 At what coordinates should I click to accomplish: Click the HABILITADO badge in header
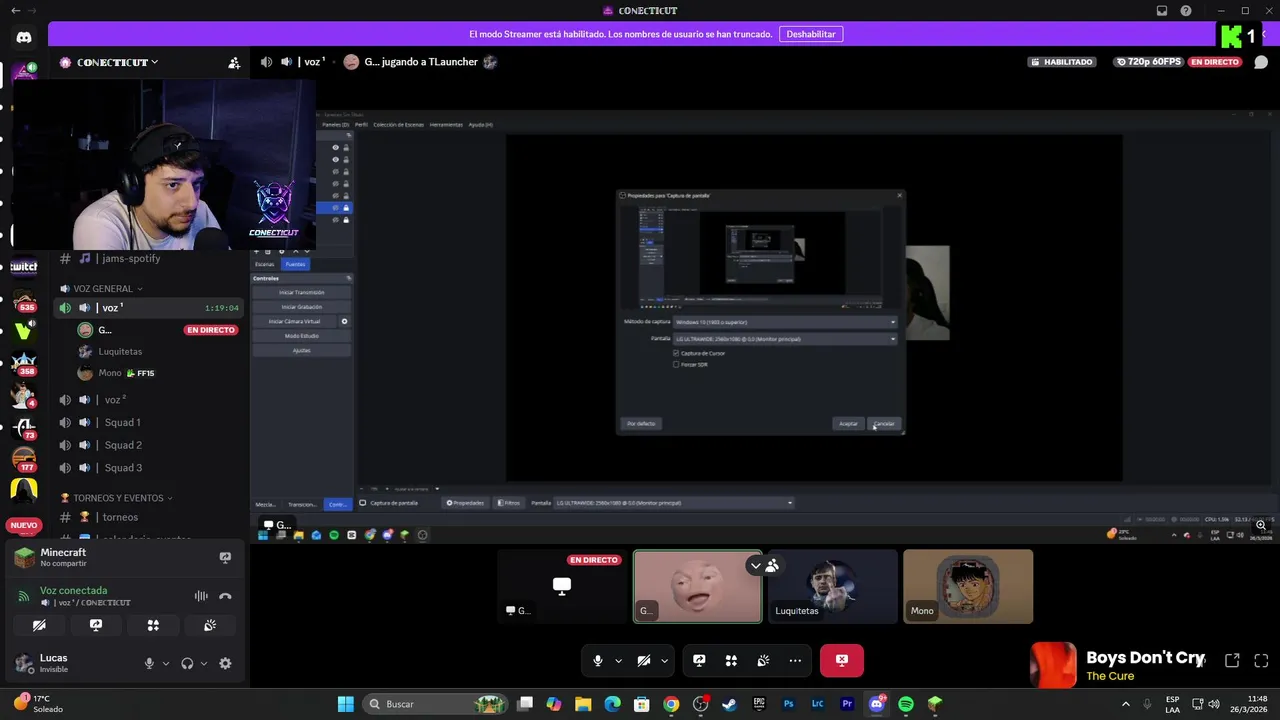pos(1061,62)
